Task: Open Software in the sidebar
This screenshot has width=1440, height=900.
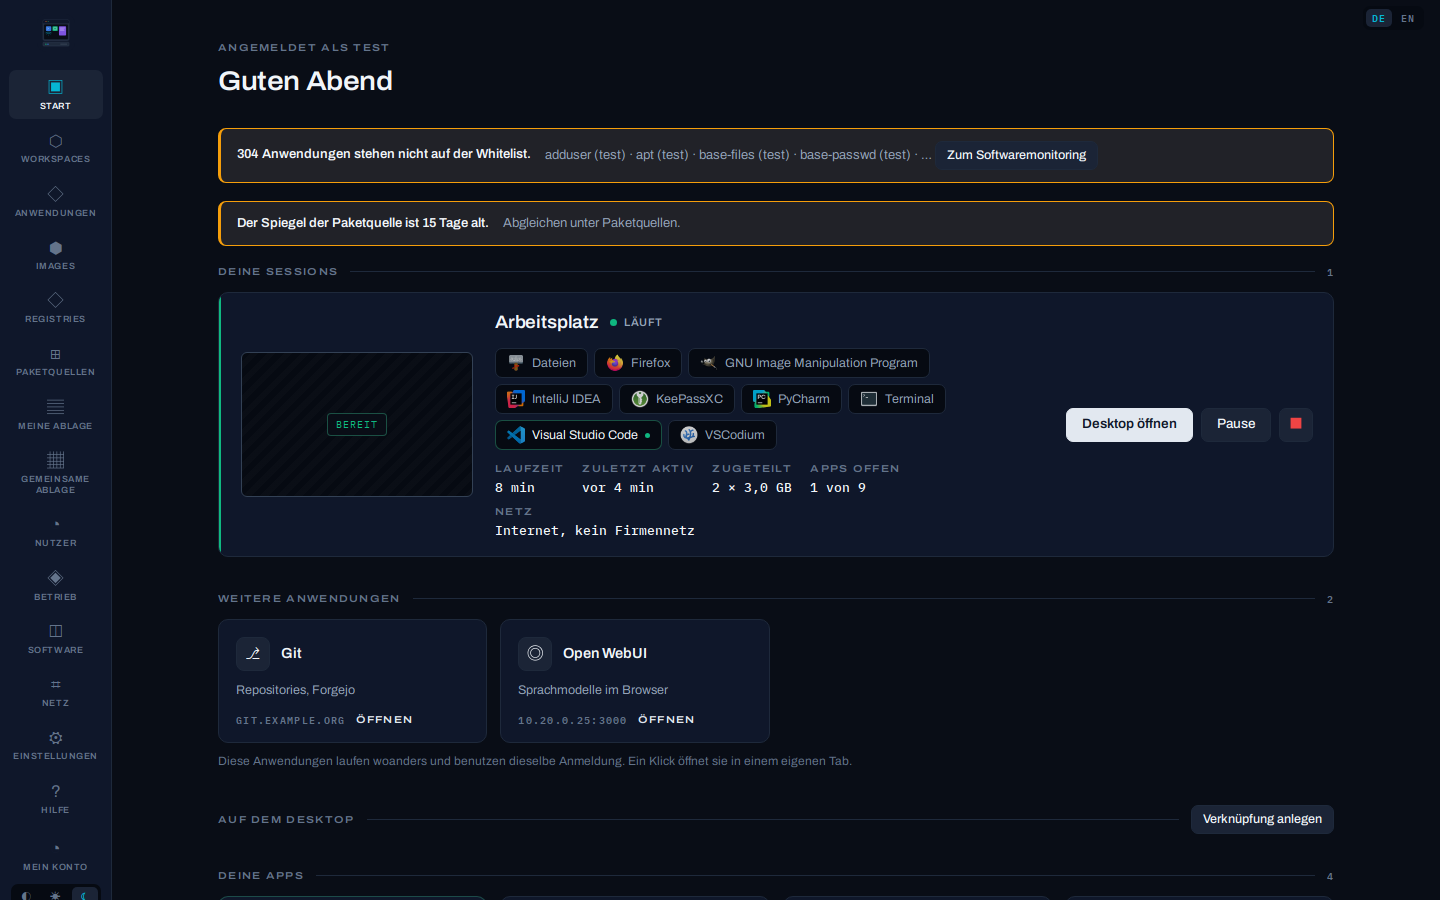Action: coord(56,639)
